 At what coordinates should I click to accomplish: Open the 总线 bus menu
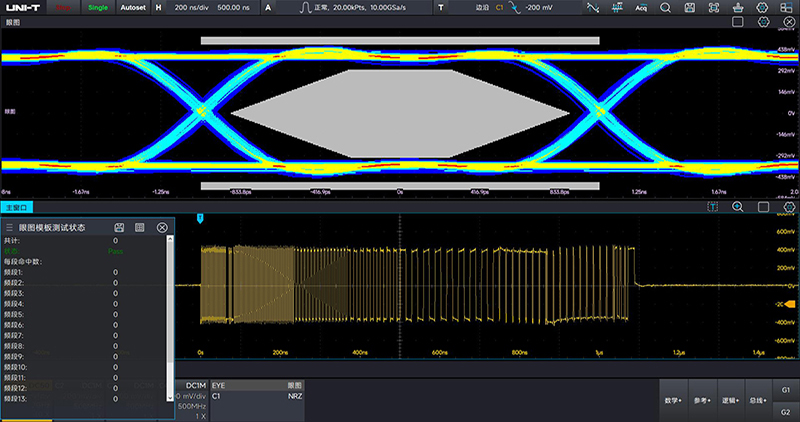point(758,401)
